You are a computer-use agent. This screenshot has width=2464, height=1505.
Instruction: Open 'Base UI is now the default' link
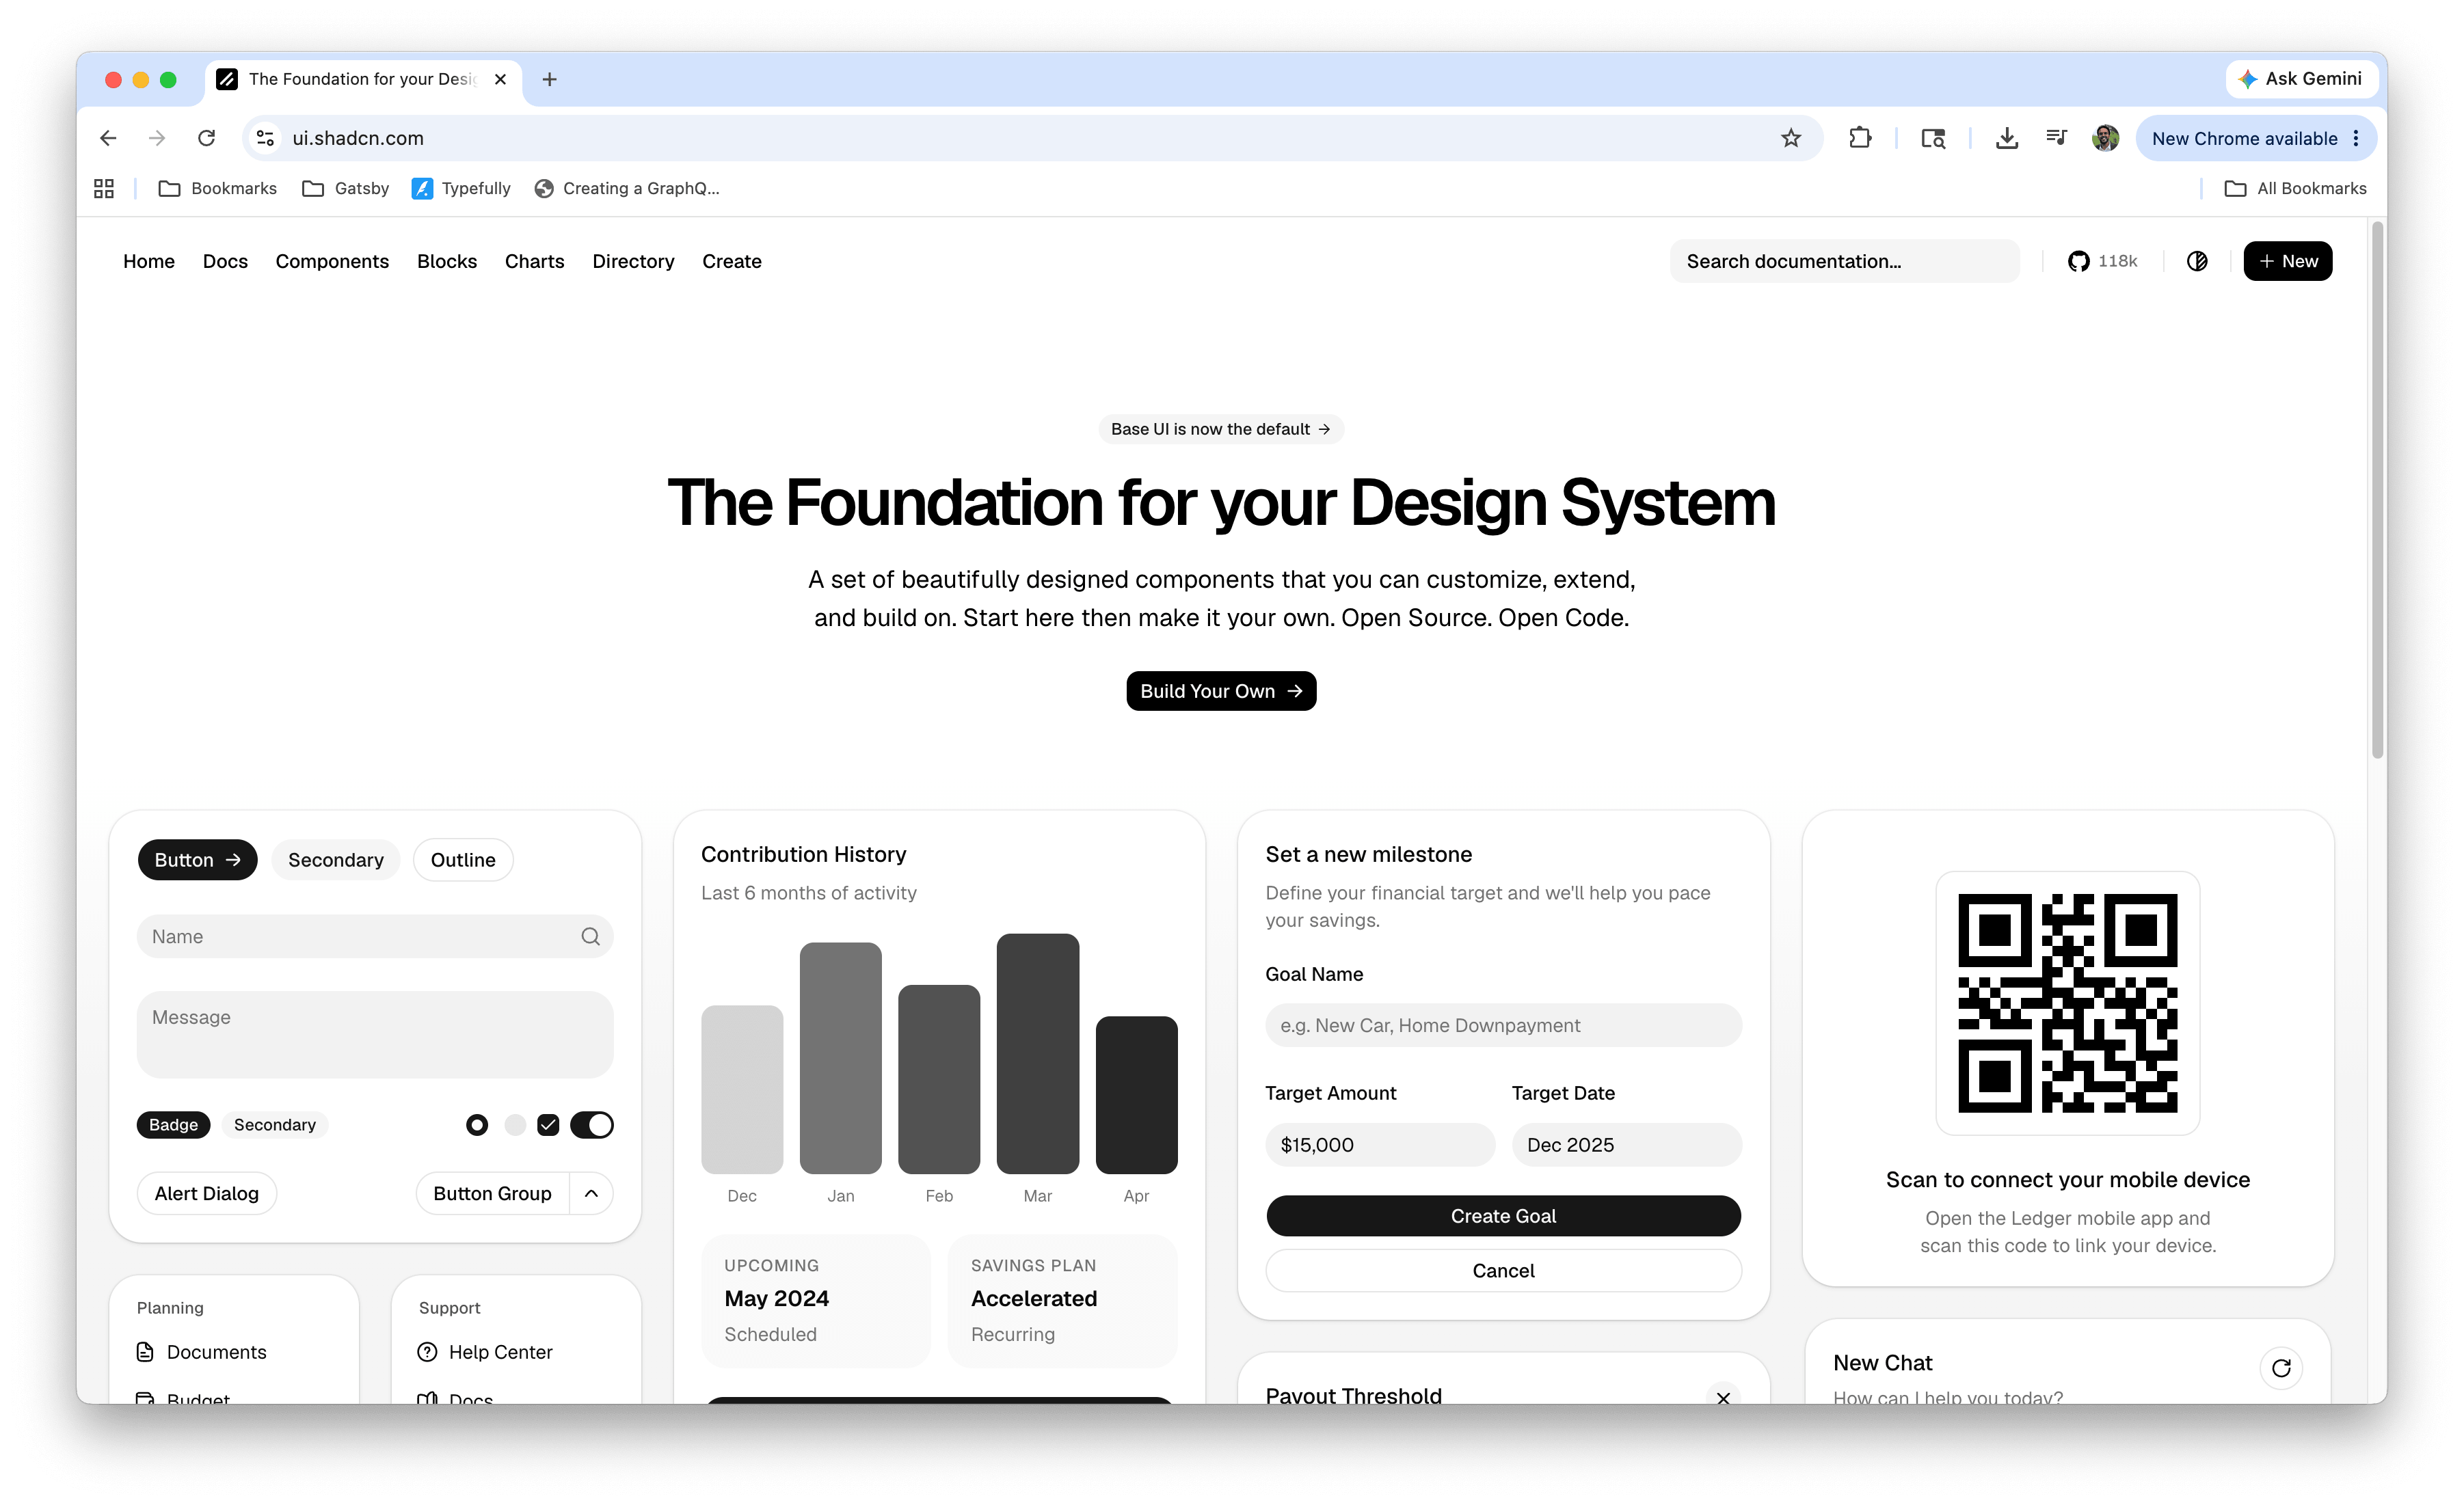click(x=1221, y=429)
